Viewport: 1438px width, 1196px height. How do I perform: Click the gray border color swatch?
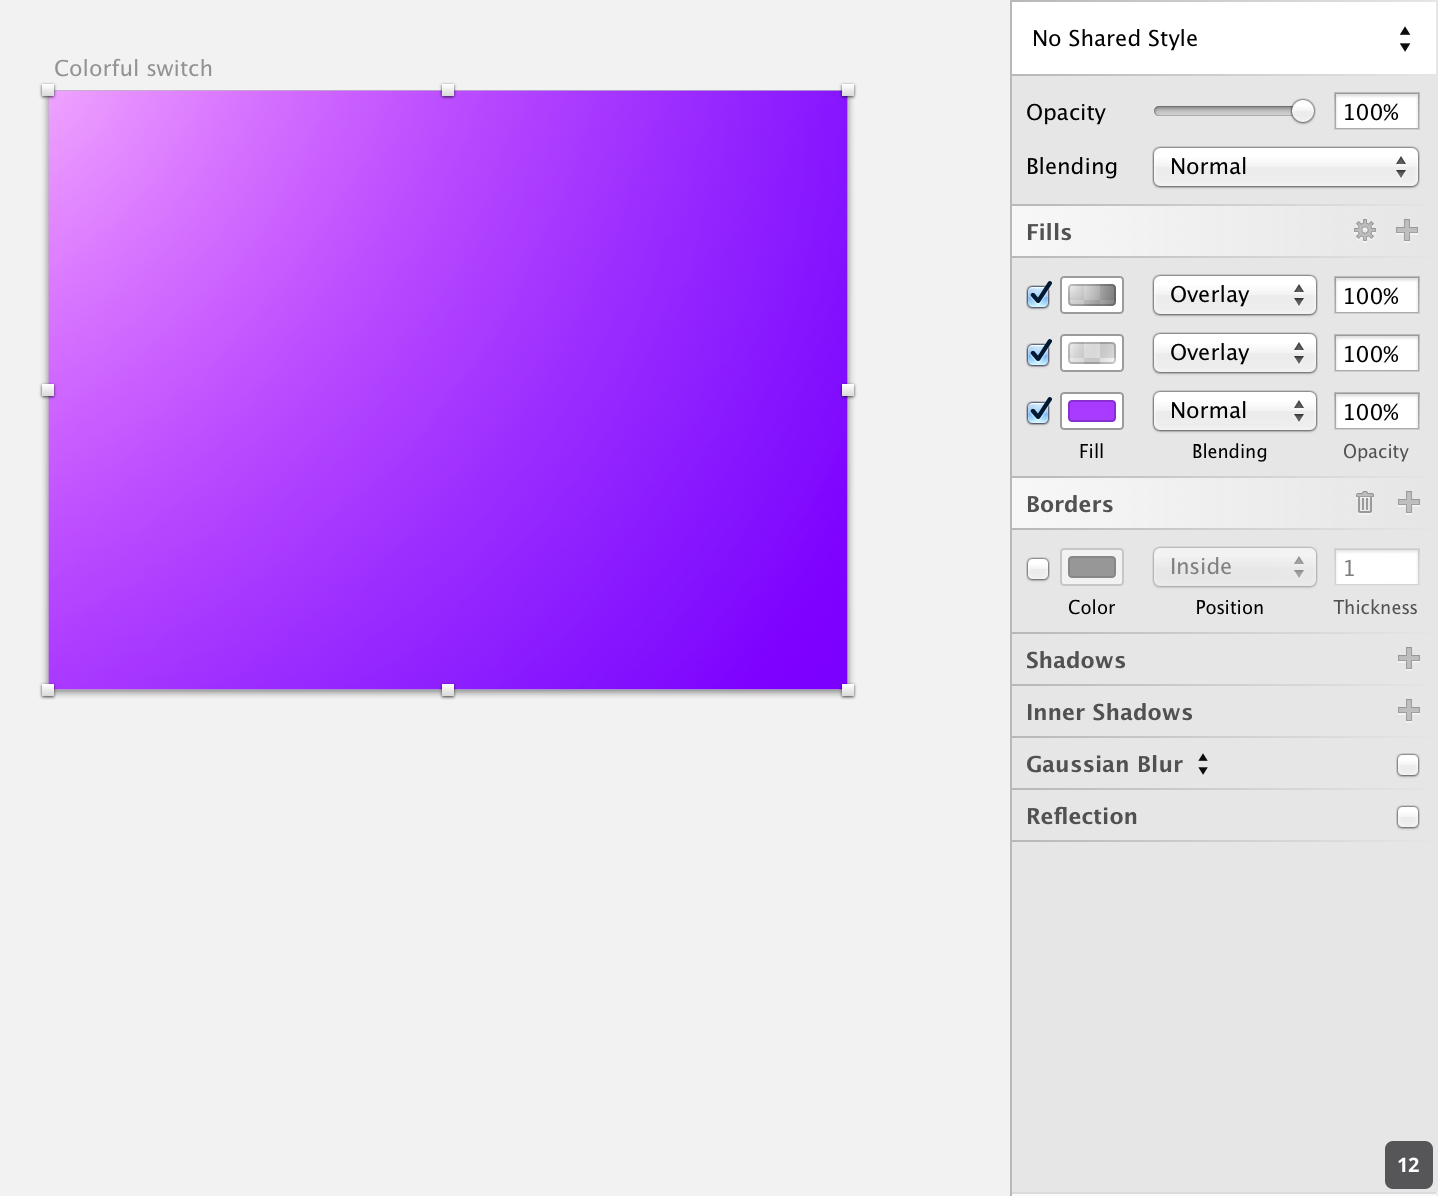(1092, 567)
